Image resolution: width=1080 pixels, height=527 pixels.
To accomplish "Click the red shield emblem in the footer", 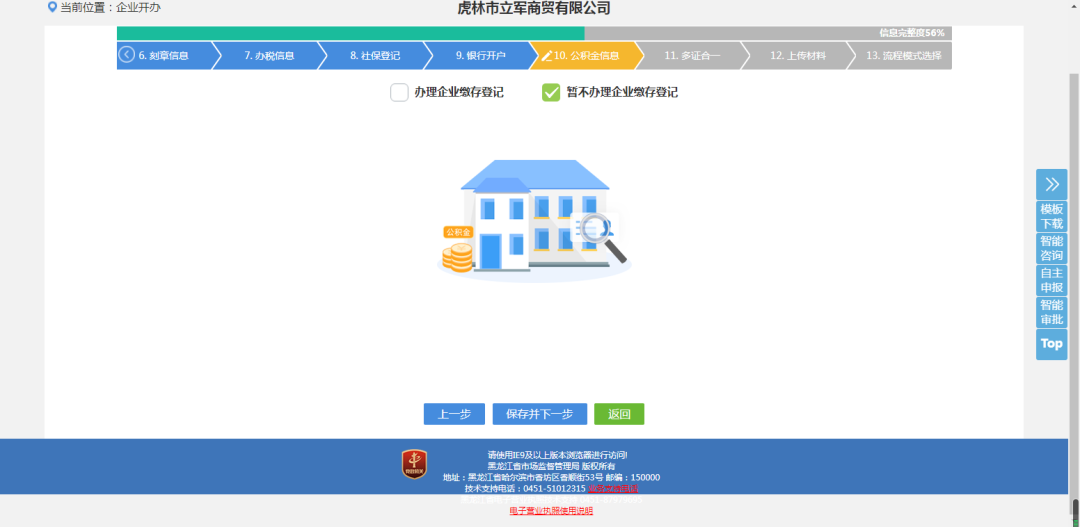I will coord(414,465).
